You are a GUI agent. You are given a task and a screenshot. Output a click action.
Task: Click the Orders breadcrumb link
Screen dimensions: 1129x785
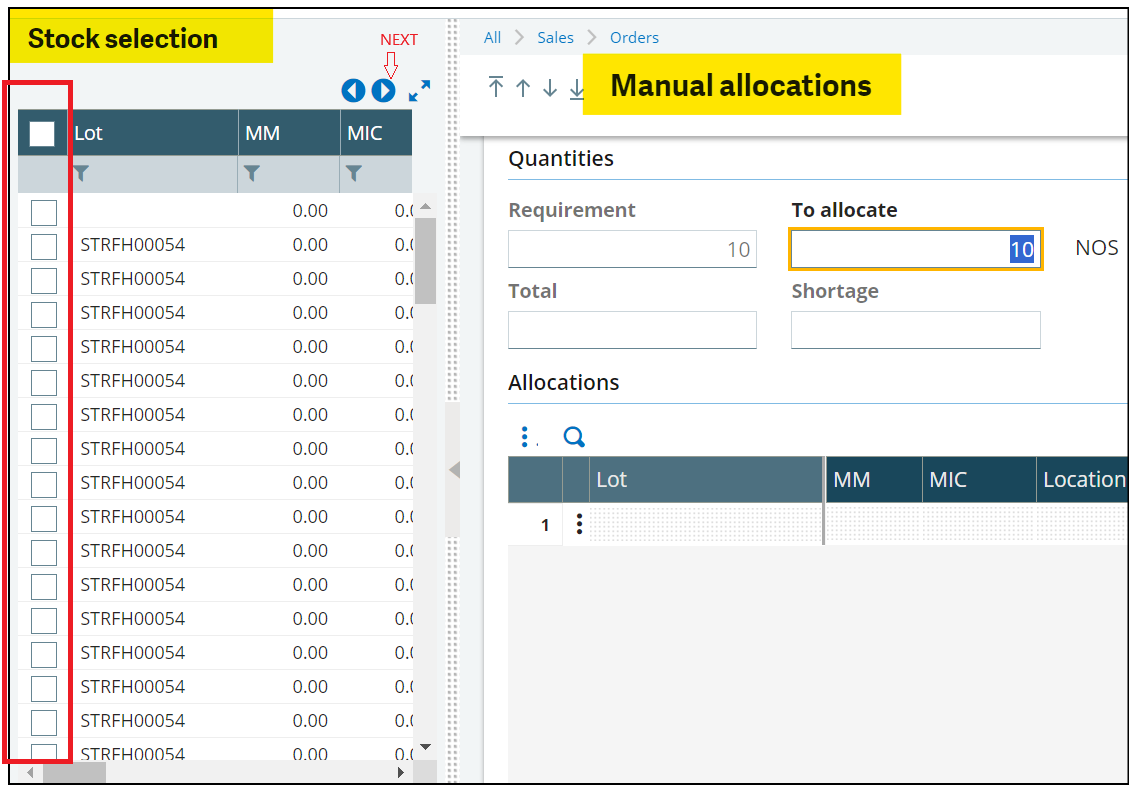click(x=634, y=37)
